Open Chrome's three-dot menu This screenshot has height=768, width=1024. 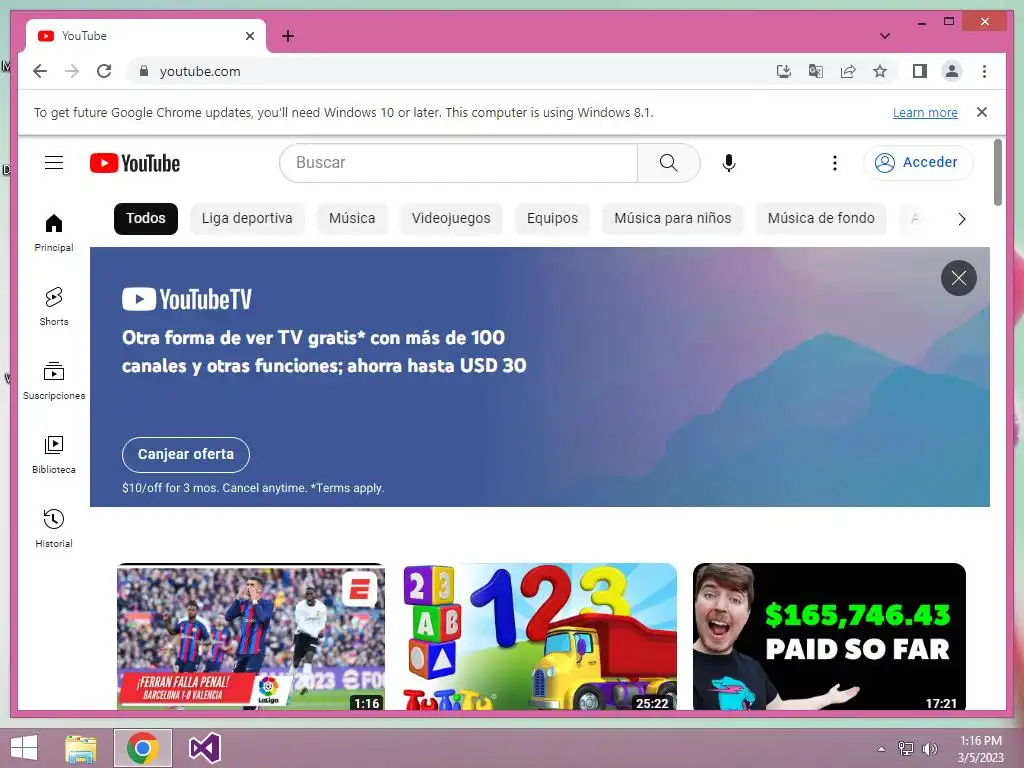coord(984,71)
